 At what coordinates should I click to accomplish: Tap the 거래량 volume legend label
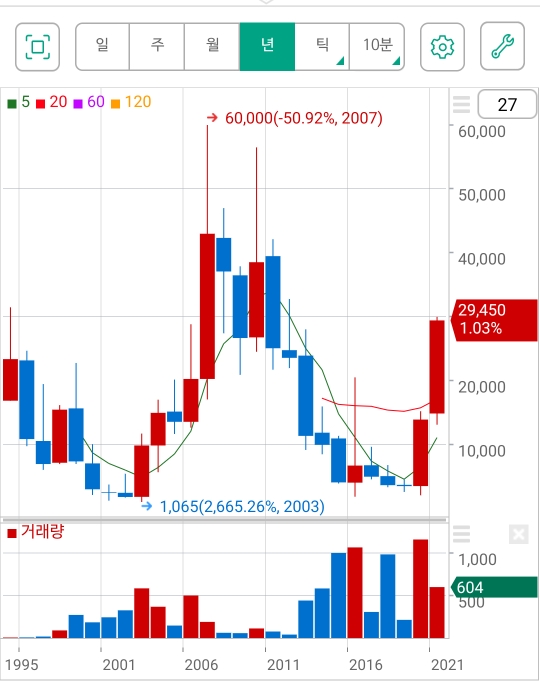[x=36, y=532]
